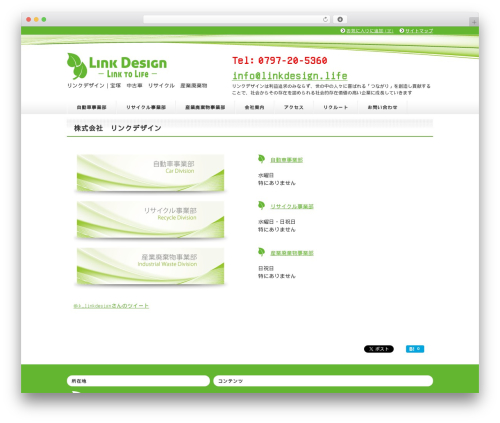Click the round icon button right of address bar
Screen dimensions: 500x423
[x=340, y=19]
